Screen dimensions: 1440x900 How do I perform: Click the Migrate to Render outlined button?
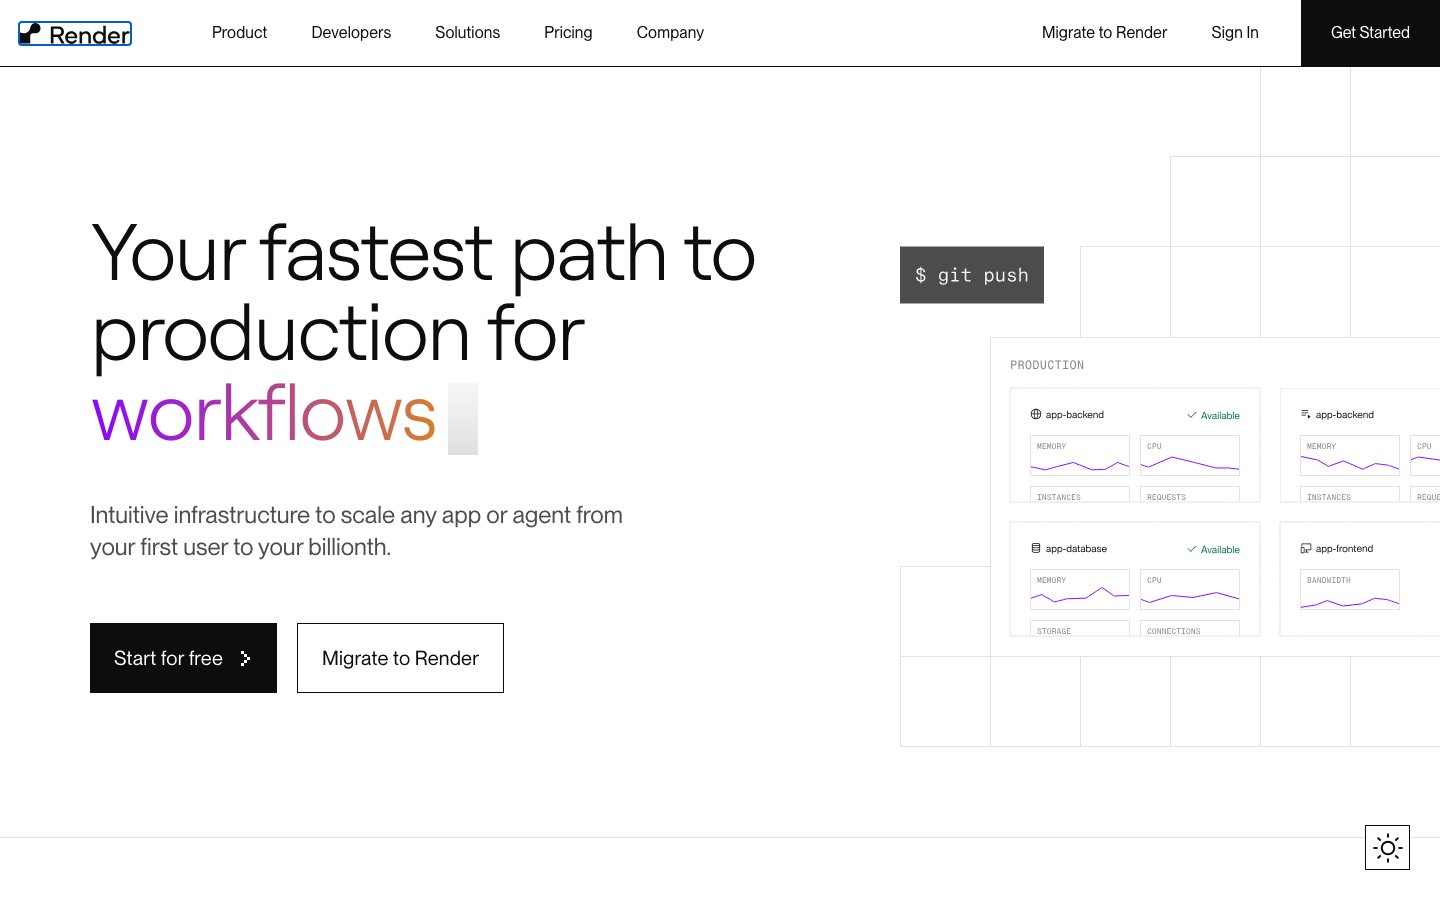pyautogui.click(x=400, y=658)
